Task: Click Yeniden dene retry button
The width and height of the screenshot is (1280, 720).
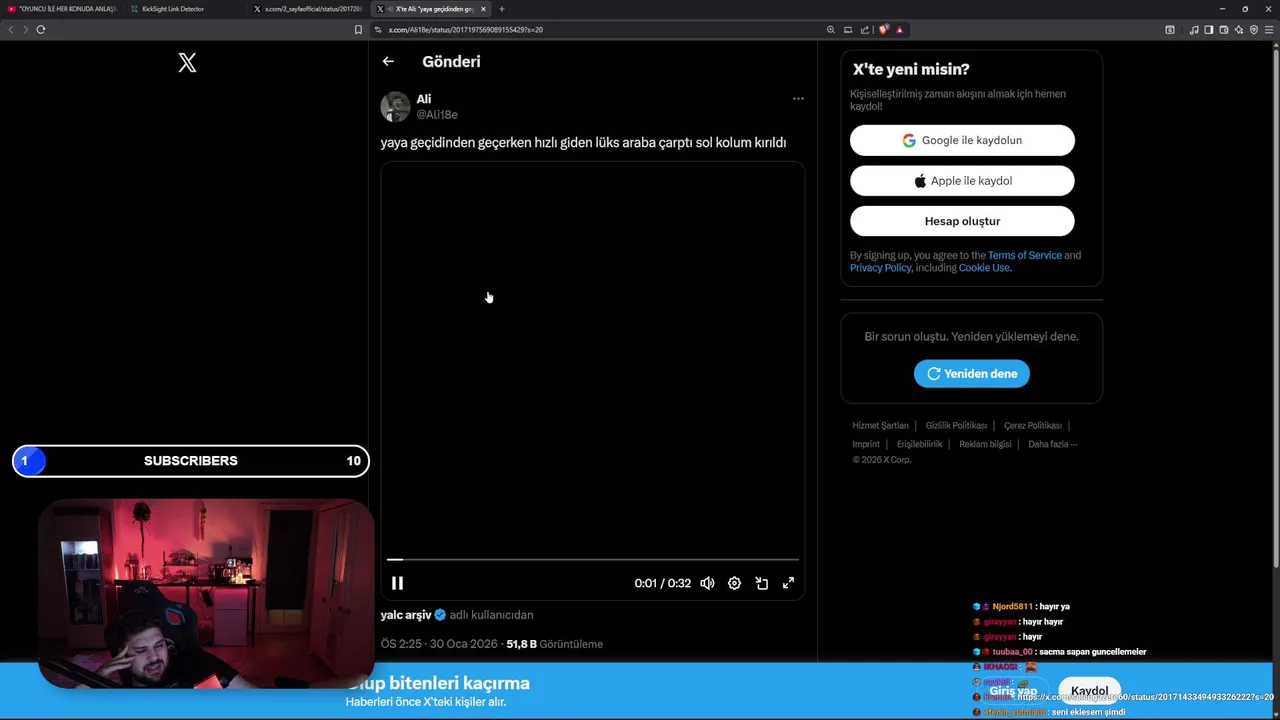Action: point(971,373)
